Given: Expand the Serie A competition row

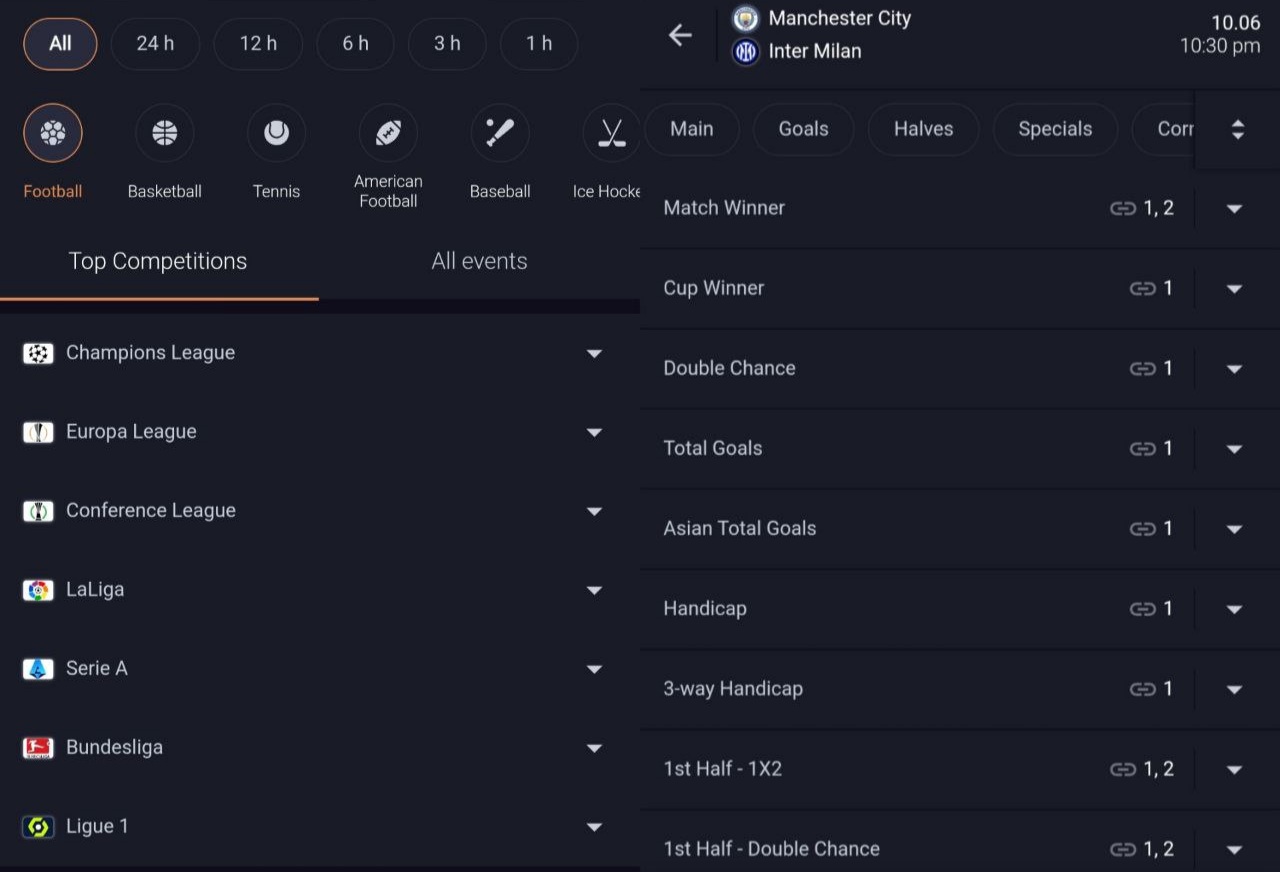Looking at the screenshot, I should point(594,669).
